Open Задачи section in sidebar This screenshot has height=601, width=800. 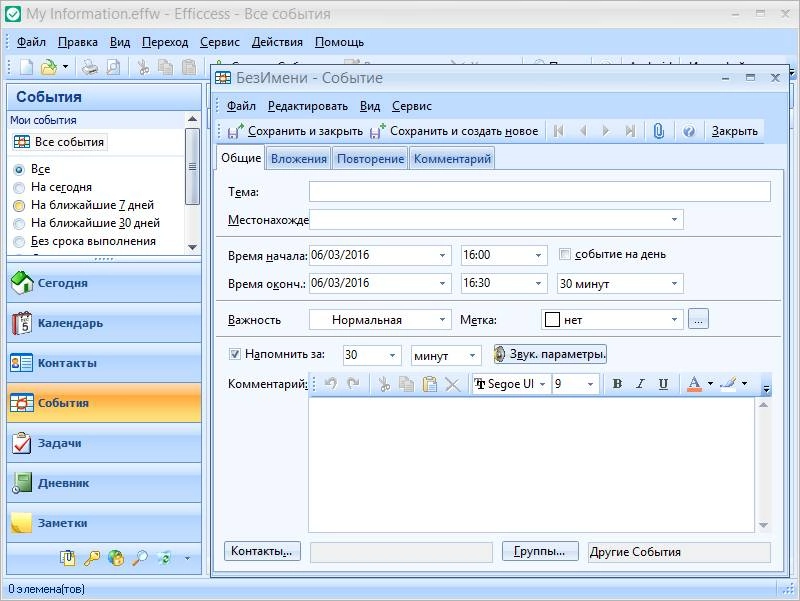pyautogui.click(x=104, y=443)
